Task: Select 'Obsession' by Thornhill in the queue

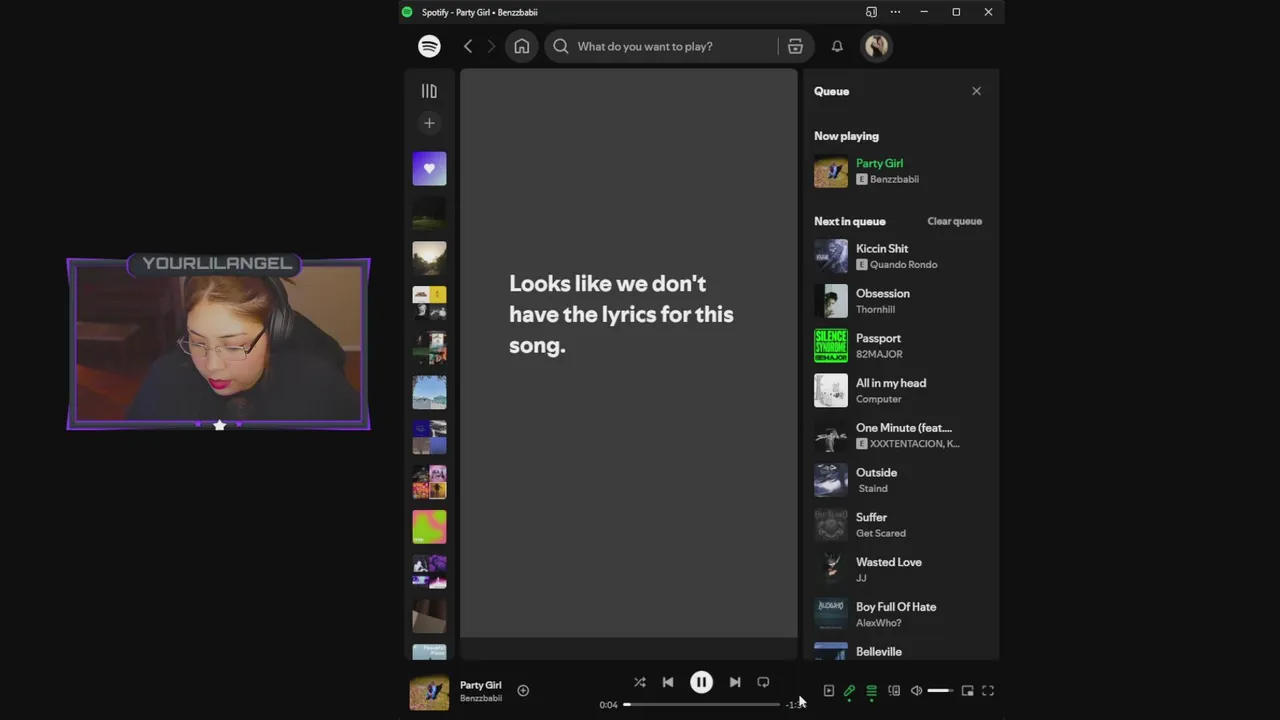Action: 900,301
